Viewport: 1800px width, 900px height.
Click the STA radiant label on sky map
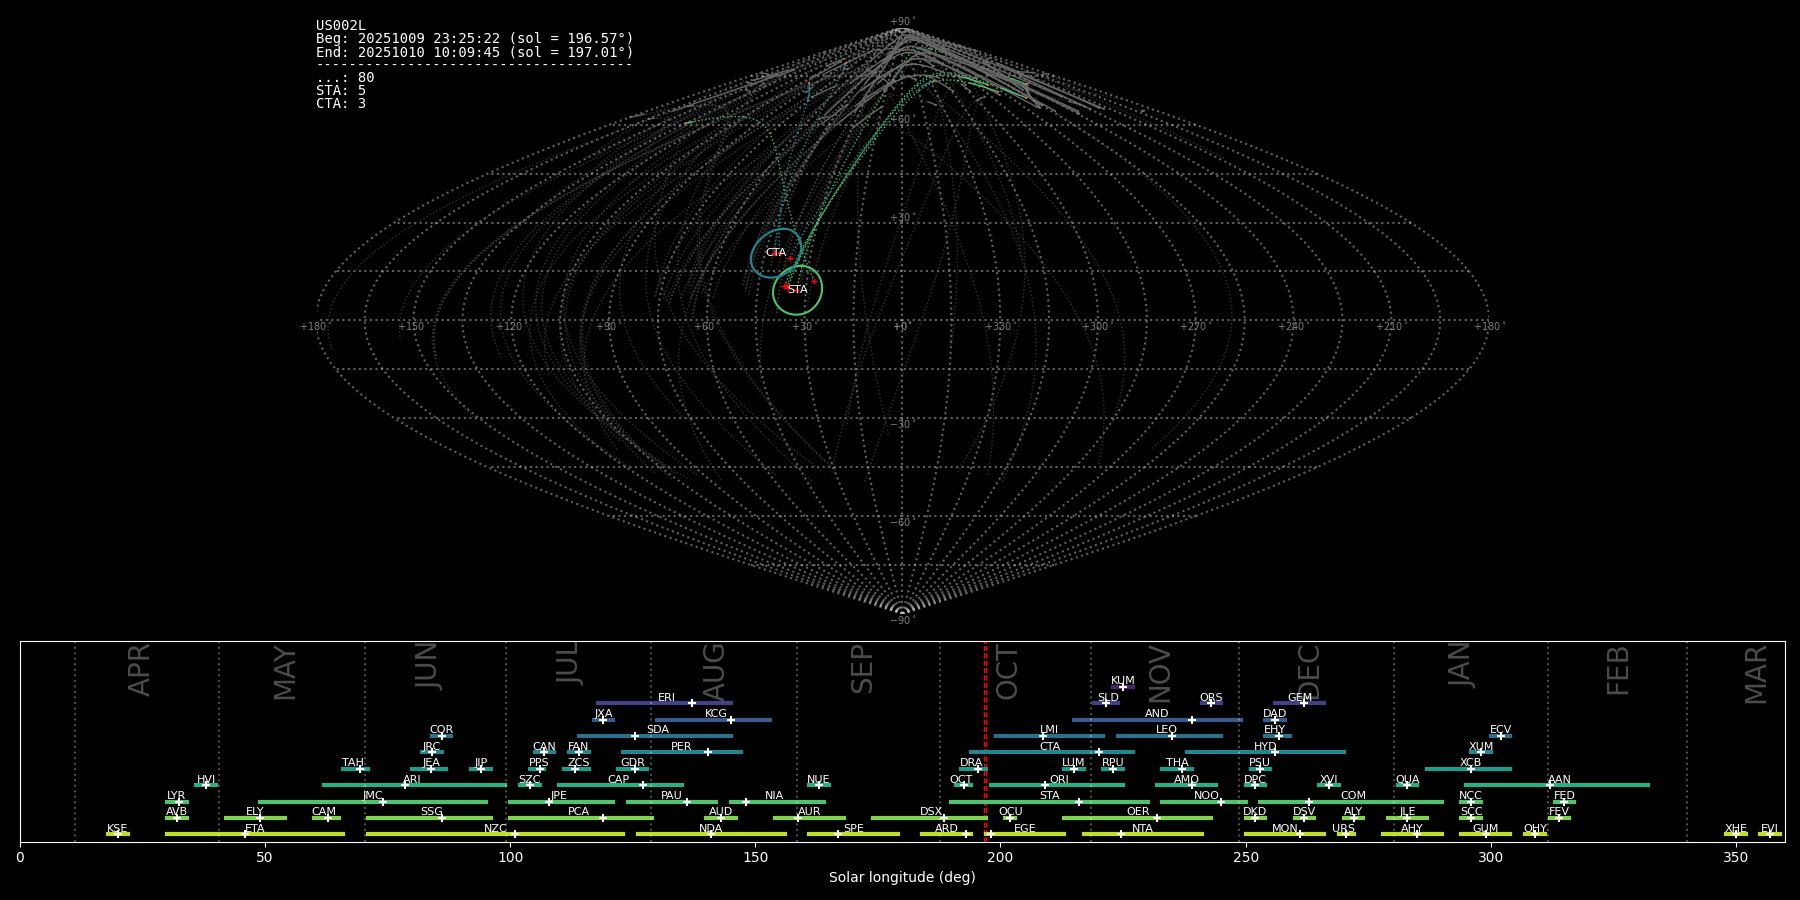pyautogui.click(x=797, y=290)
